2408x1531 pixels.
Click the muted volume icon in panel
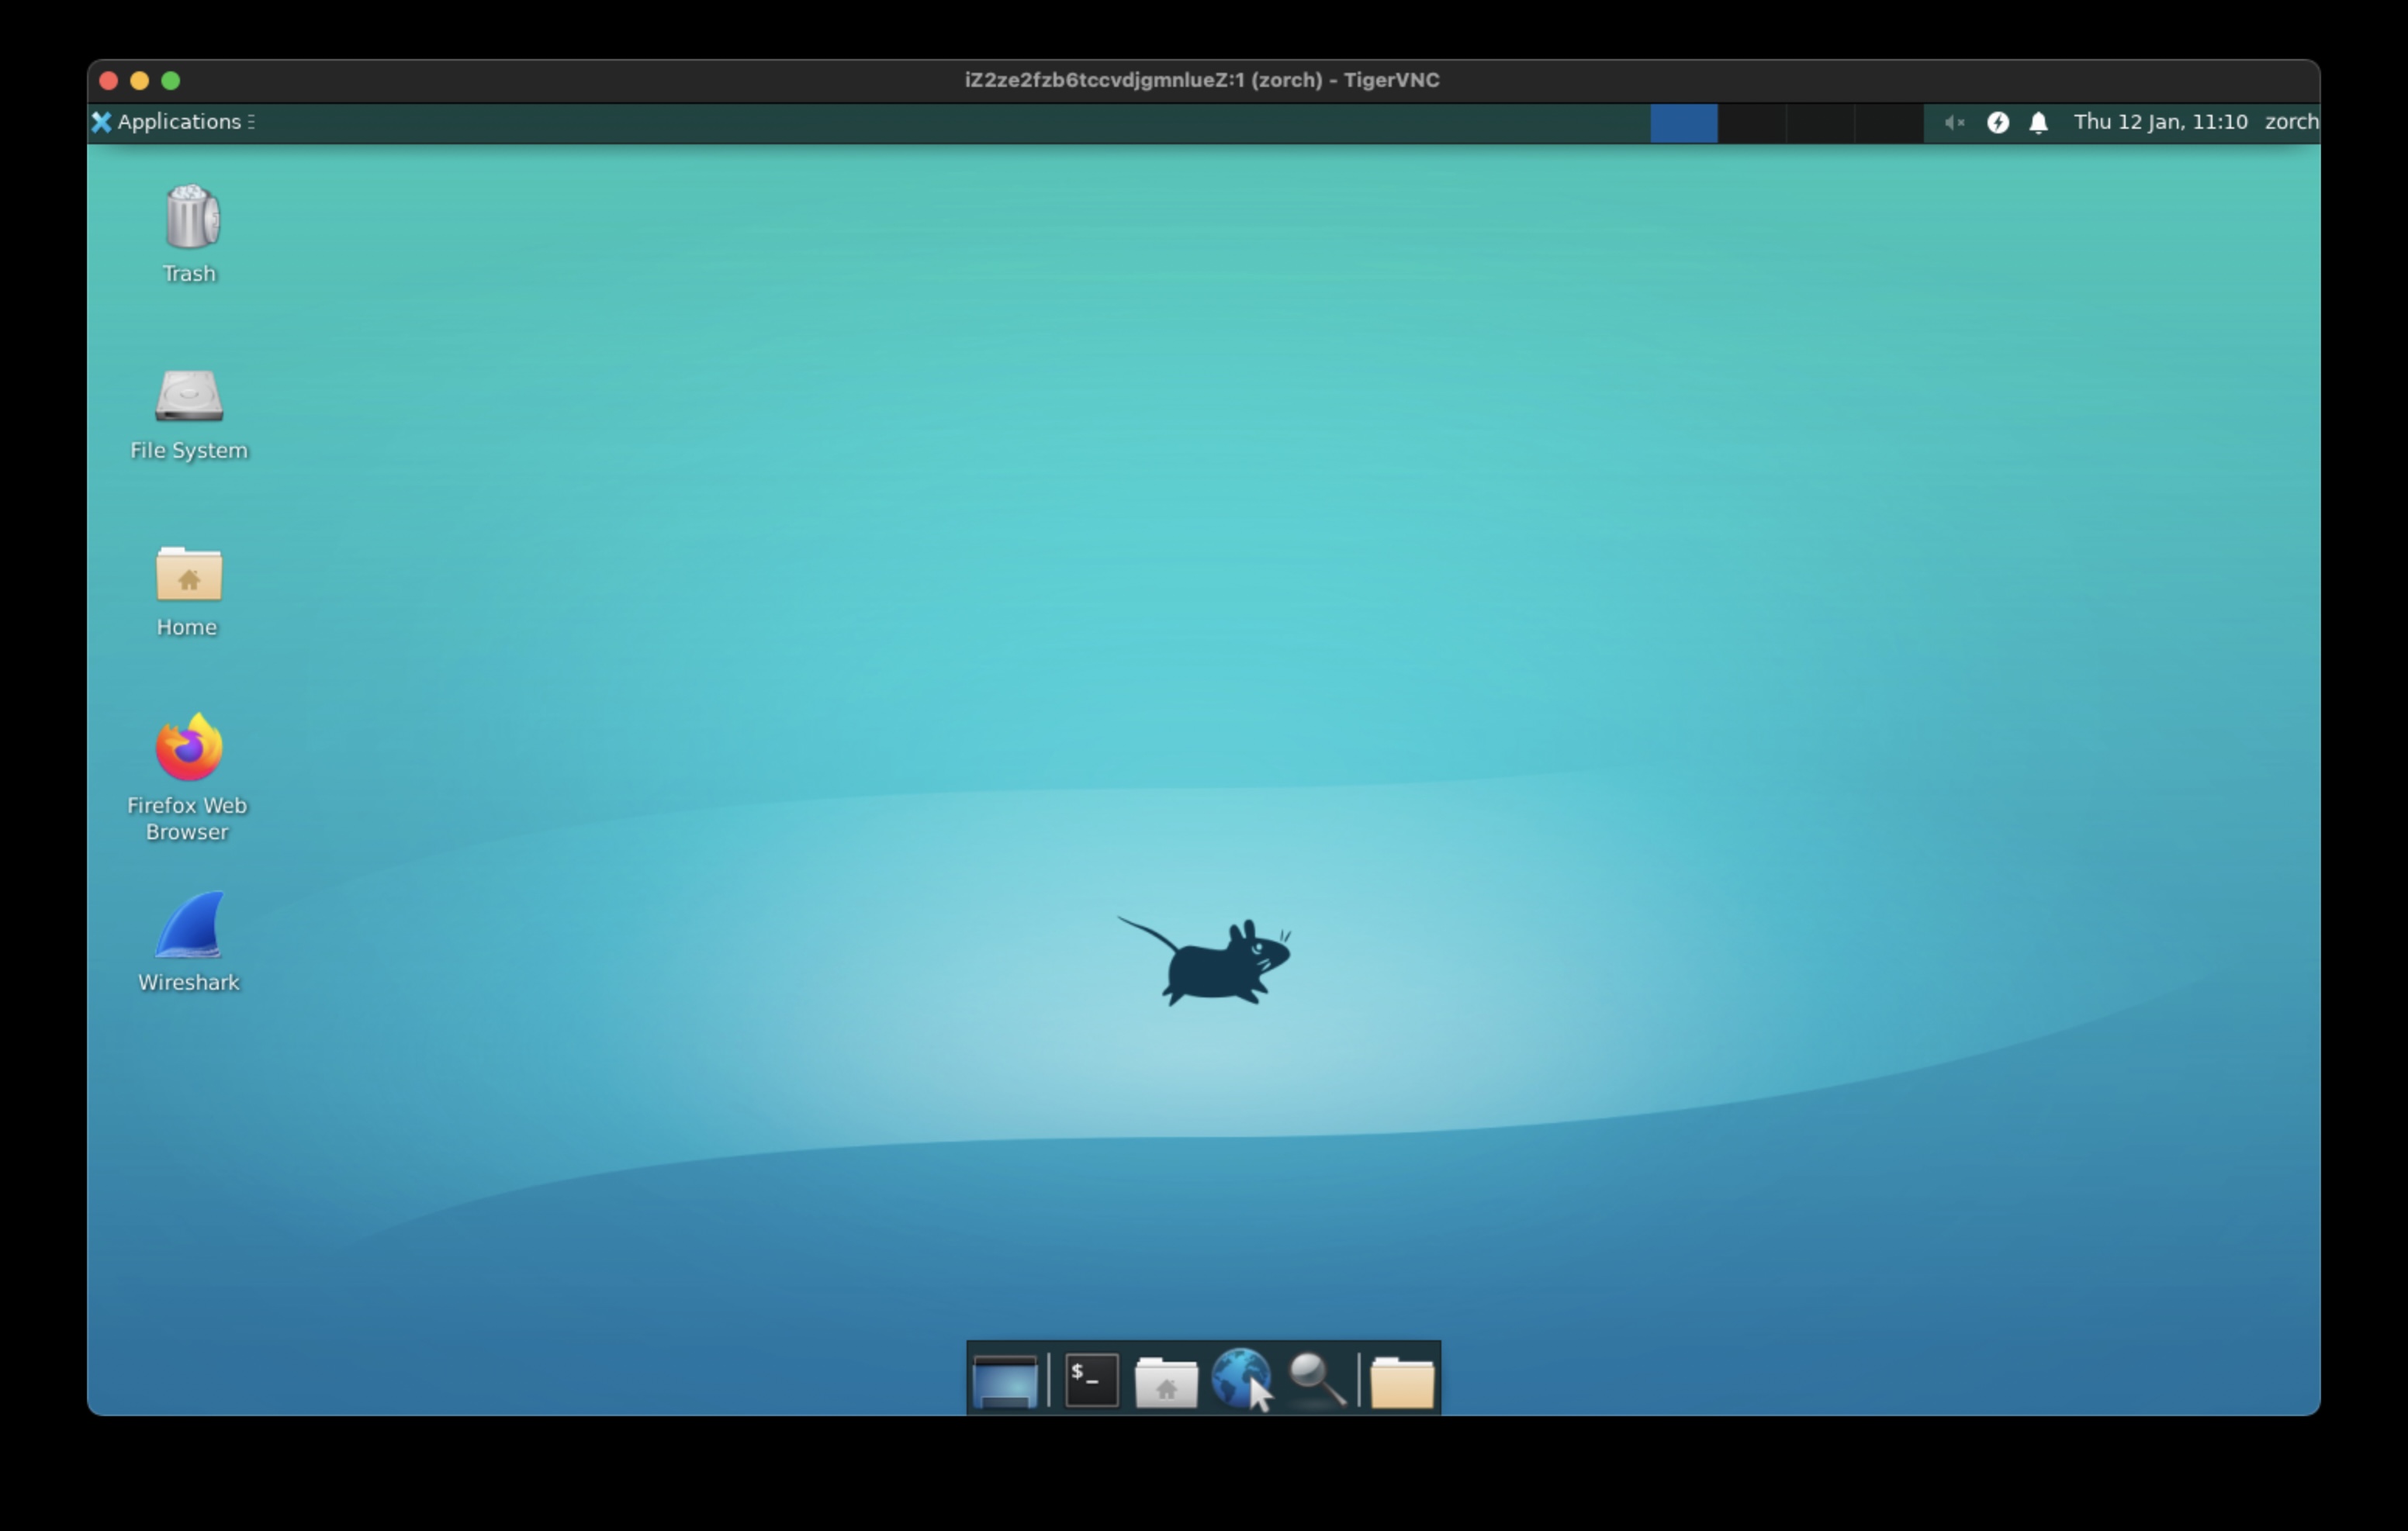[1954, 122]
